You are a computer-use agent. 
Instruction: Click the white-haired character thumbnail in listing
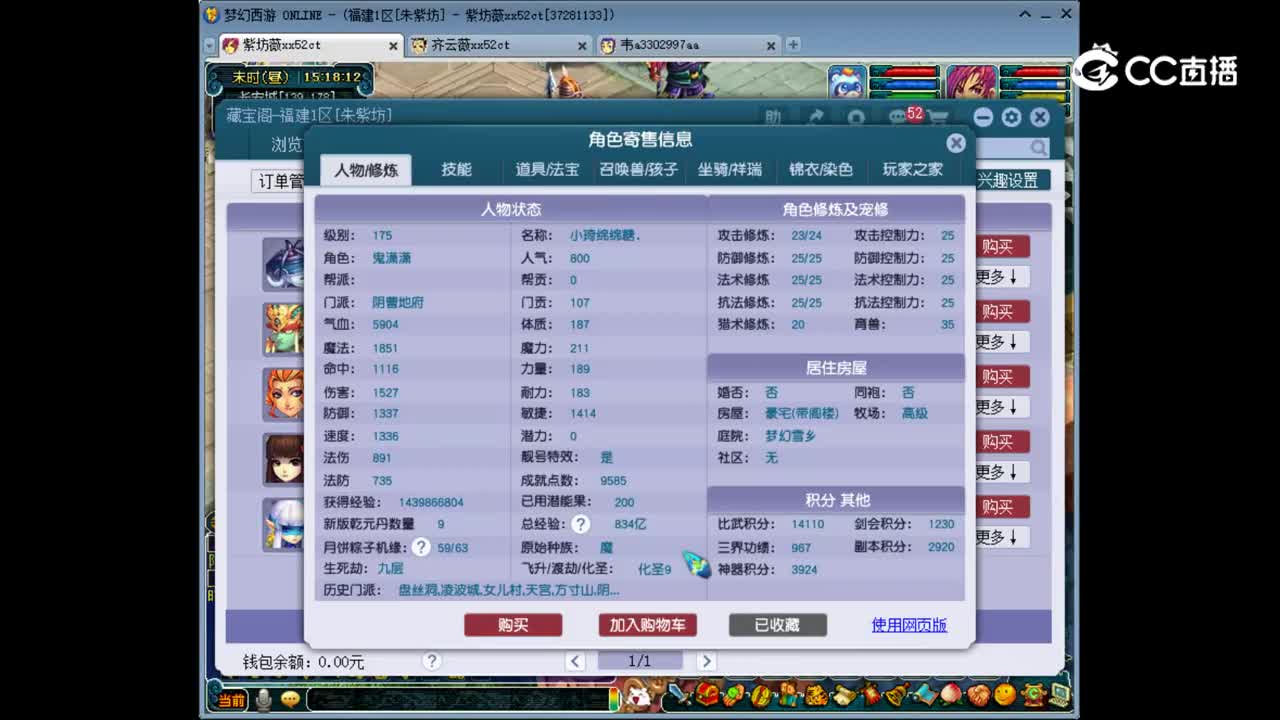pos(283,524)
